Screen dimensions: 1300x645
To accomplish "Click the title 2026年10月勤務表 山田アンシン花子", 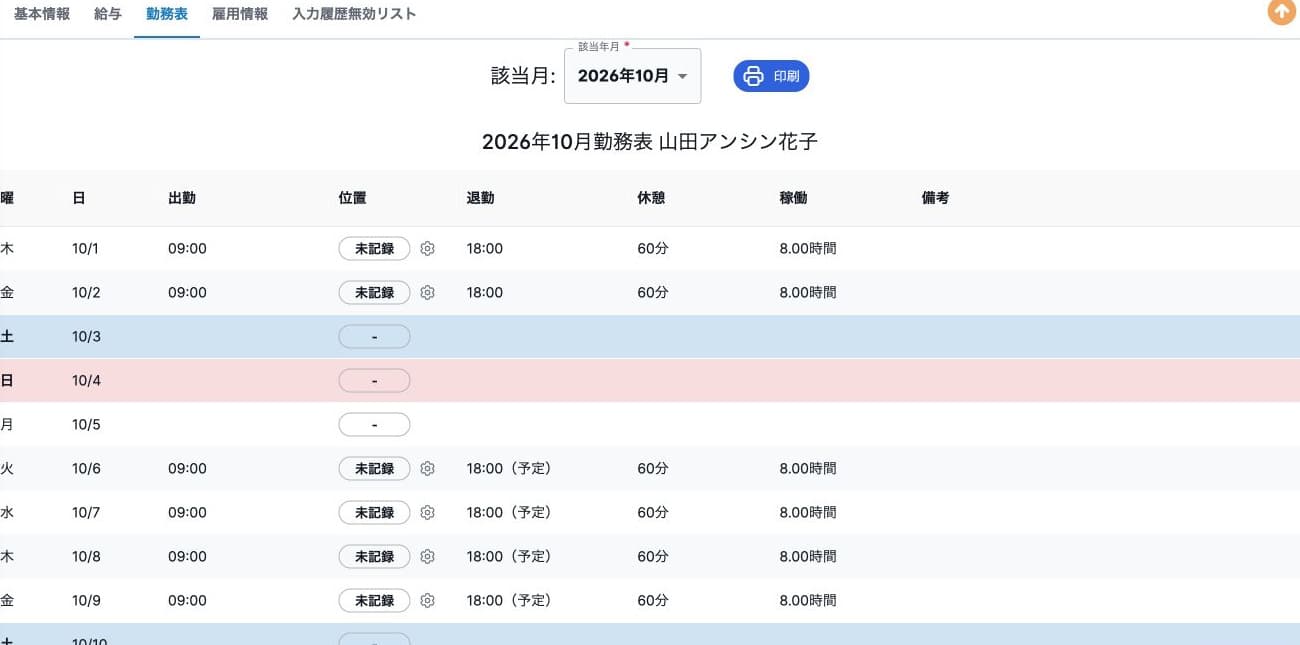I will pos(650,142).
